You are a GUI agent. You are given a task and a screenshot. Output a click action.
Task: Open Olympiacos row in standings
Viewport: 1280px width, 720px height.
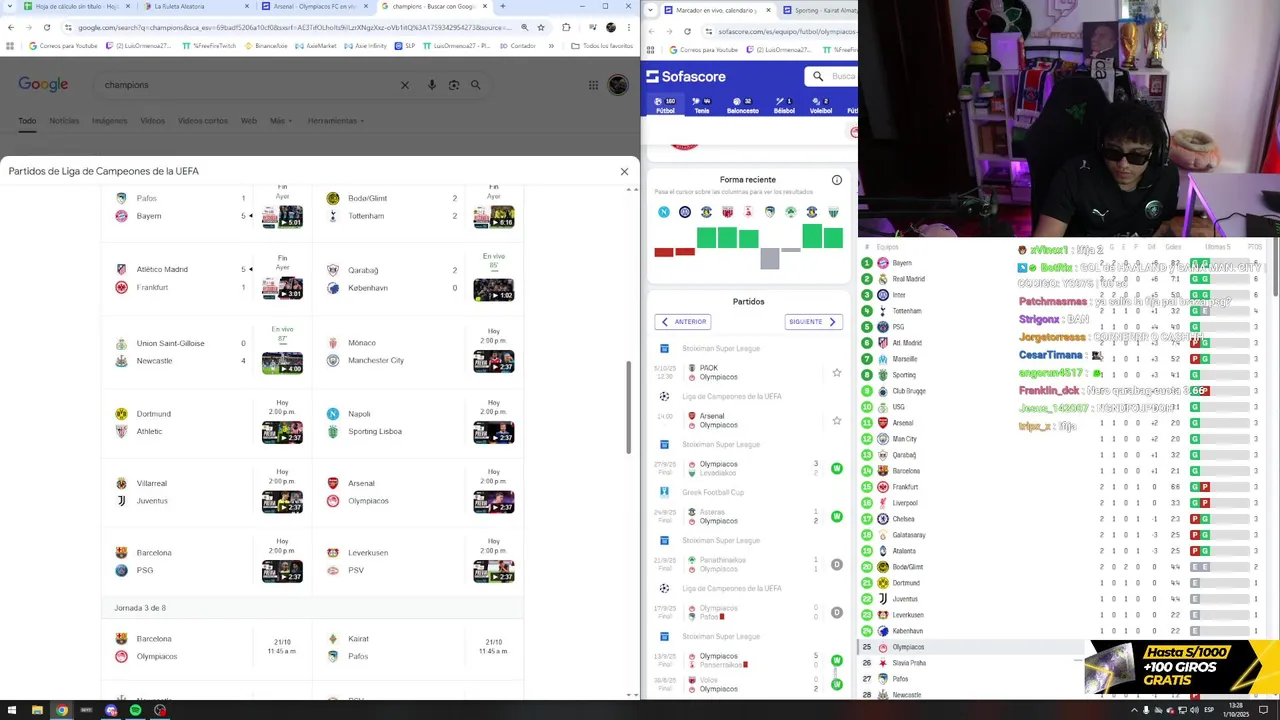970,647
